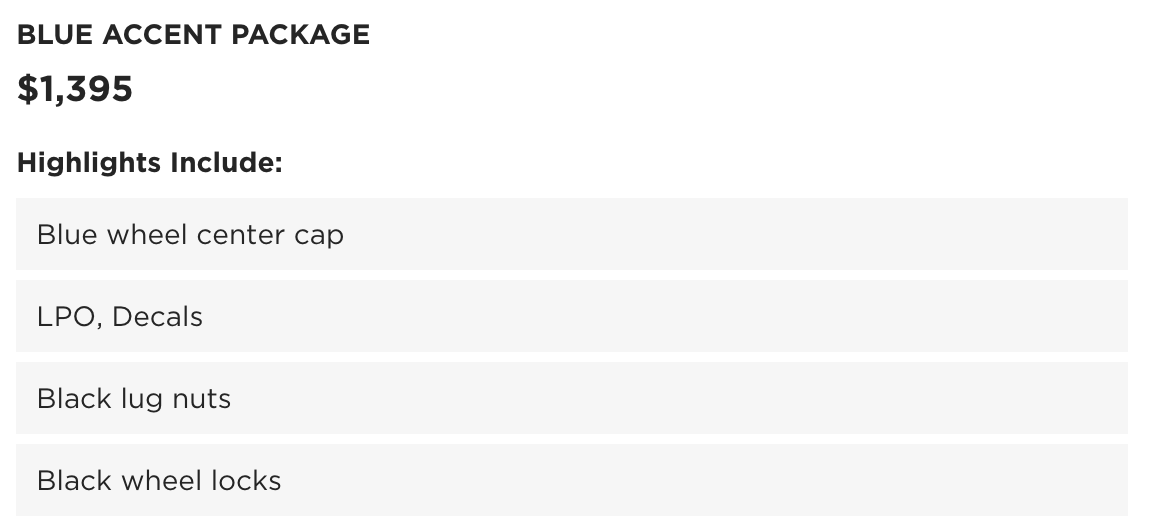
Task: Select the Blue wheel center cap text
Action: [x=190, y=235]
